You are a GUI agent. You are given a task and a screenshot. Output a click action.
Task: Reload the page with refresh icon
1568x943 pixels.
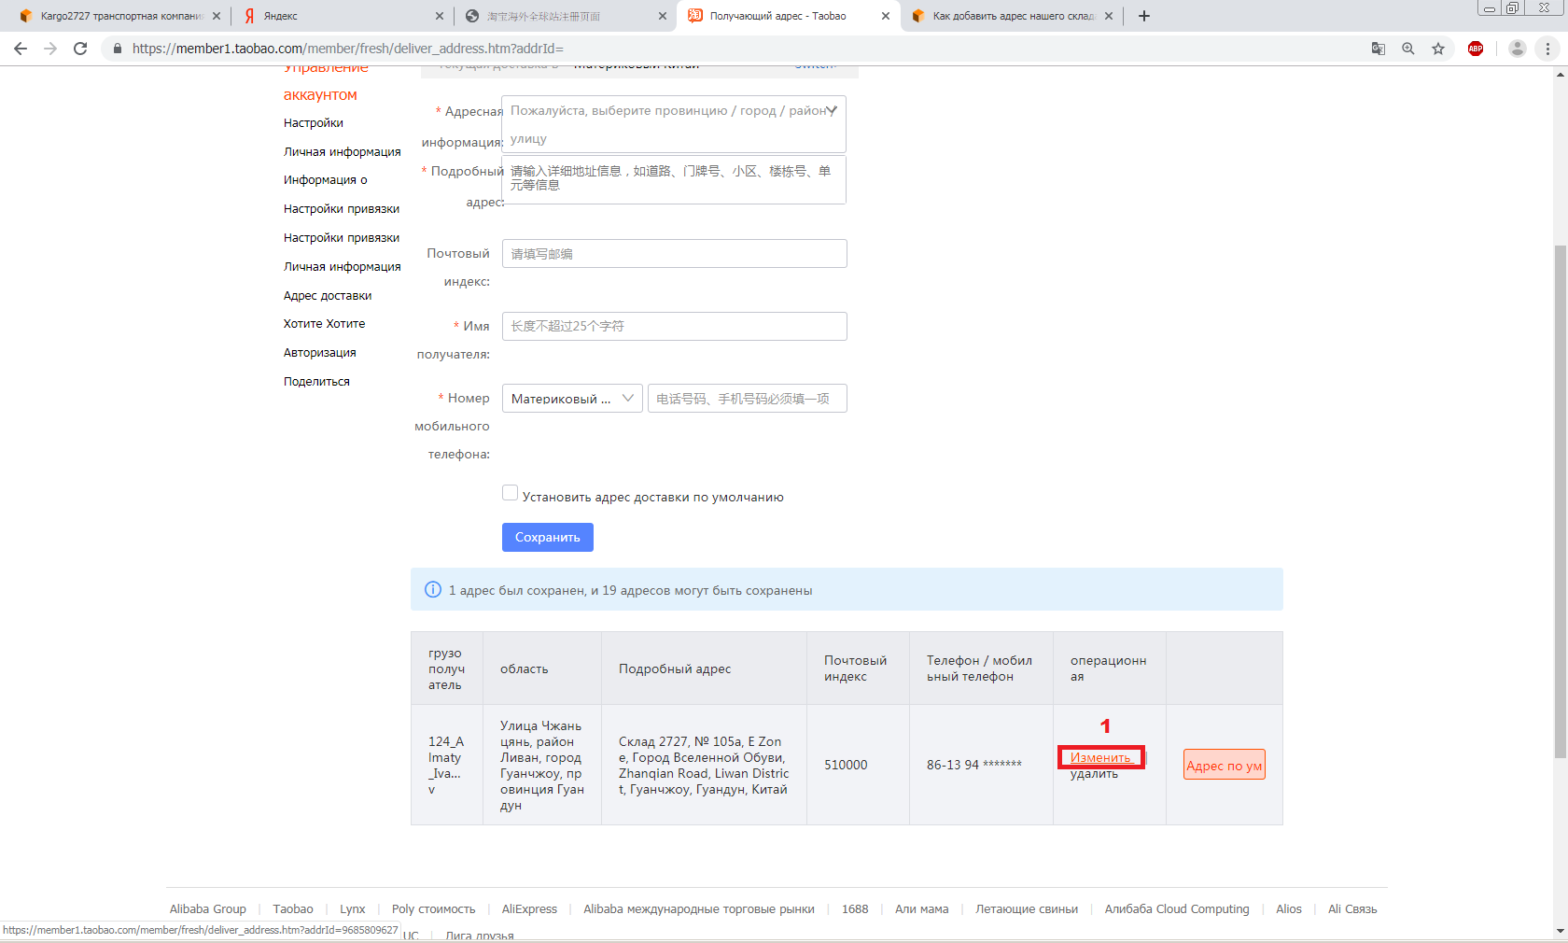coord(80,48)
